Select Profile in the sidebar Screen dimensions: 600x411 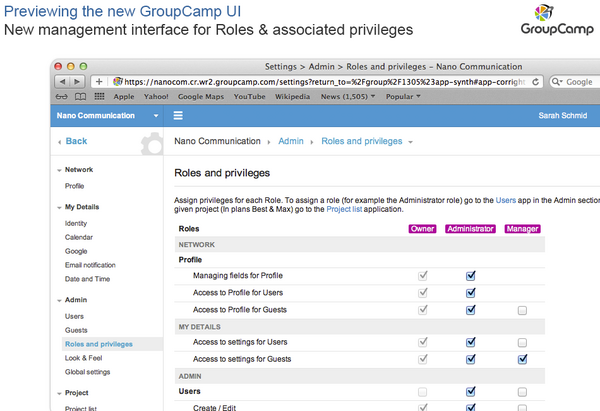(75, 186)
